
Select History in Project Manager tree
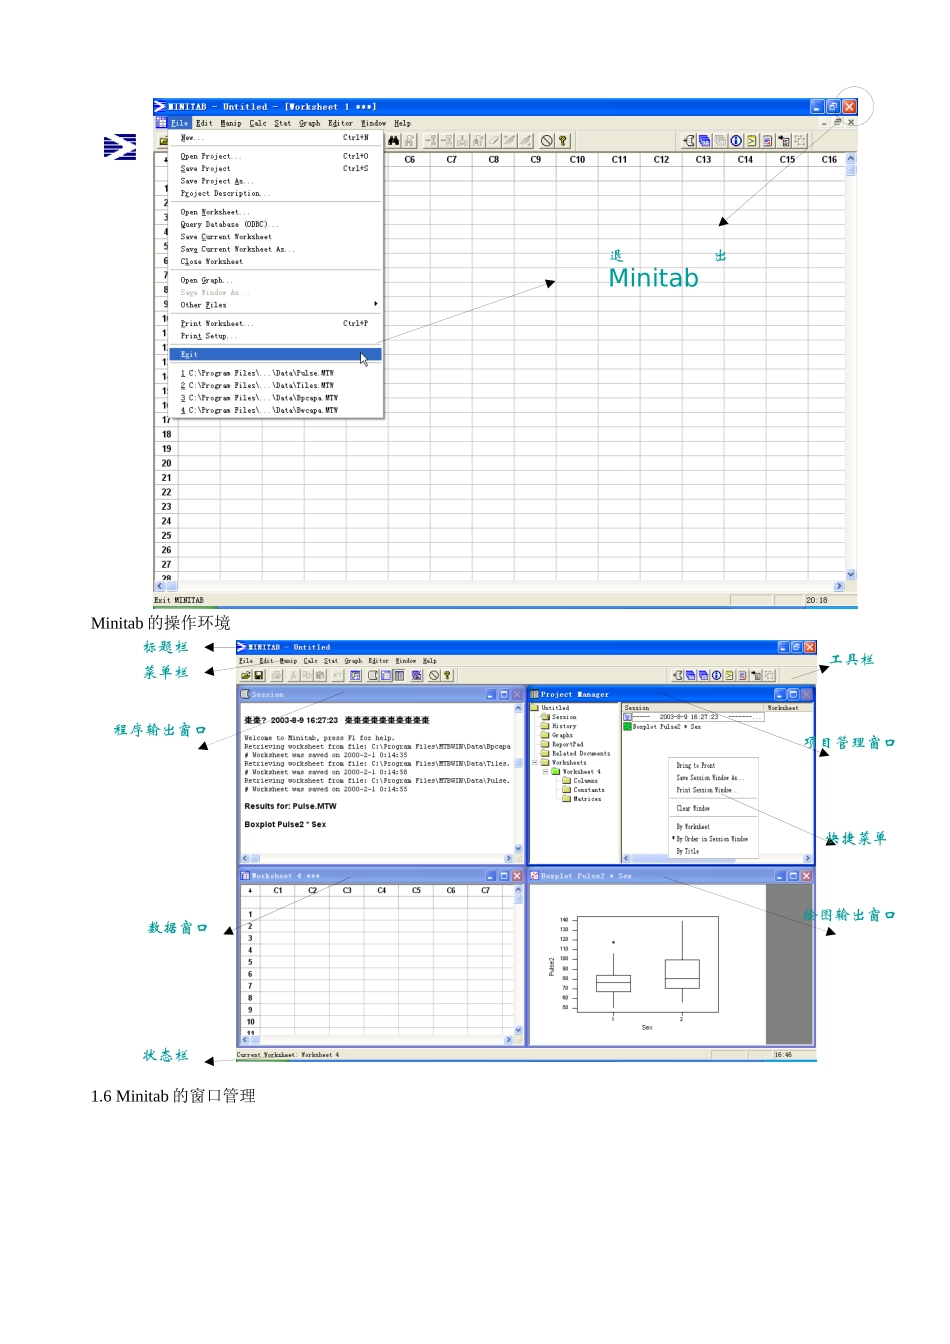[x=564, y=726]
